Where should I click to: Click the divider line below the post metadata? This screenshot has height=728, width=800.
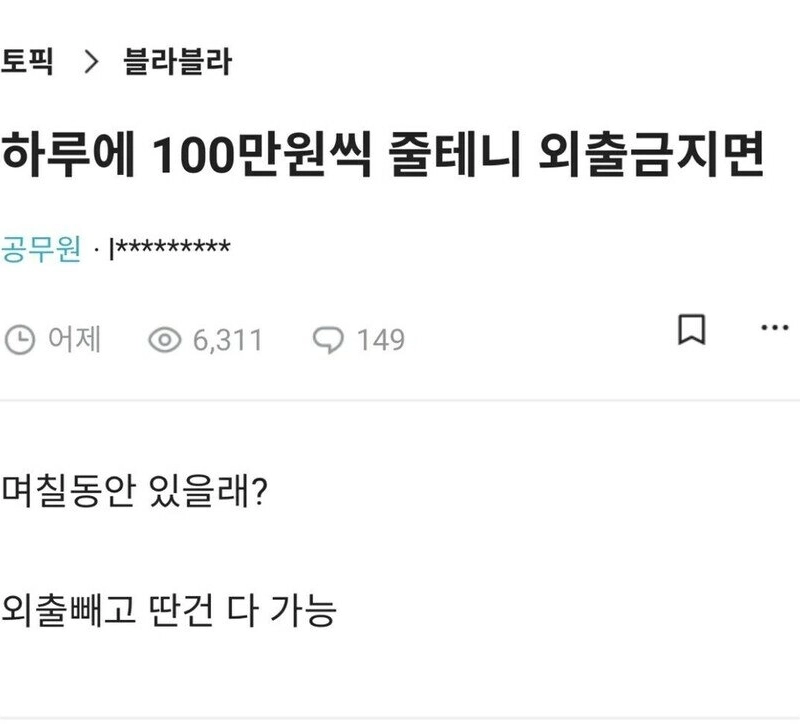pos(400,401)
